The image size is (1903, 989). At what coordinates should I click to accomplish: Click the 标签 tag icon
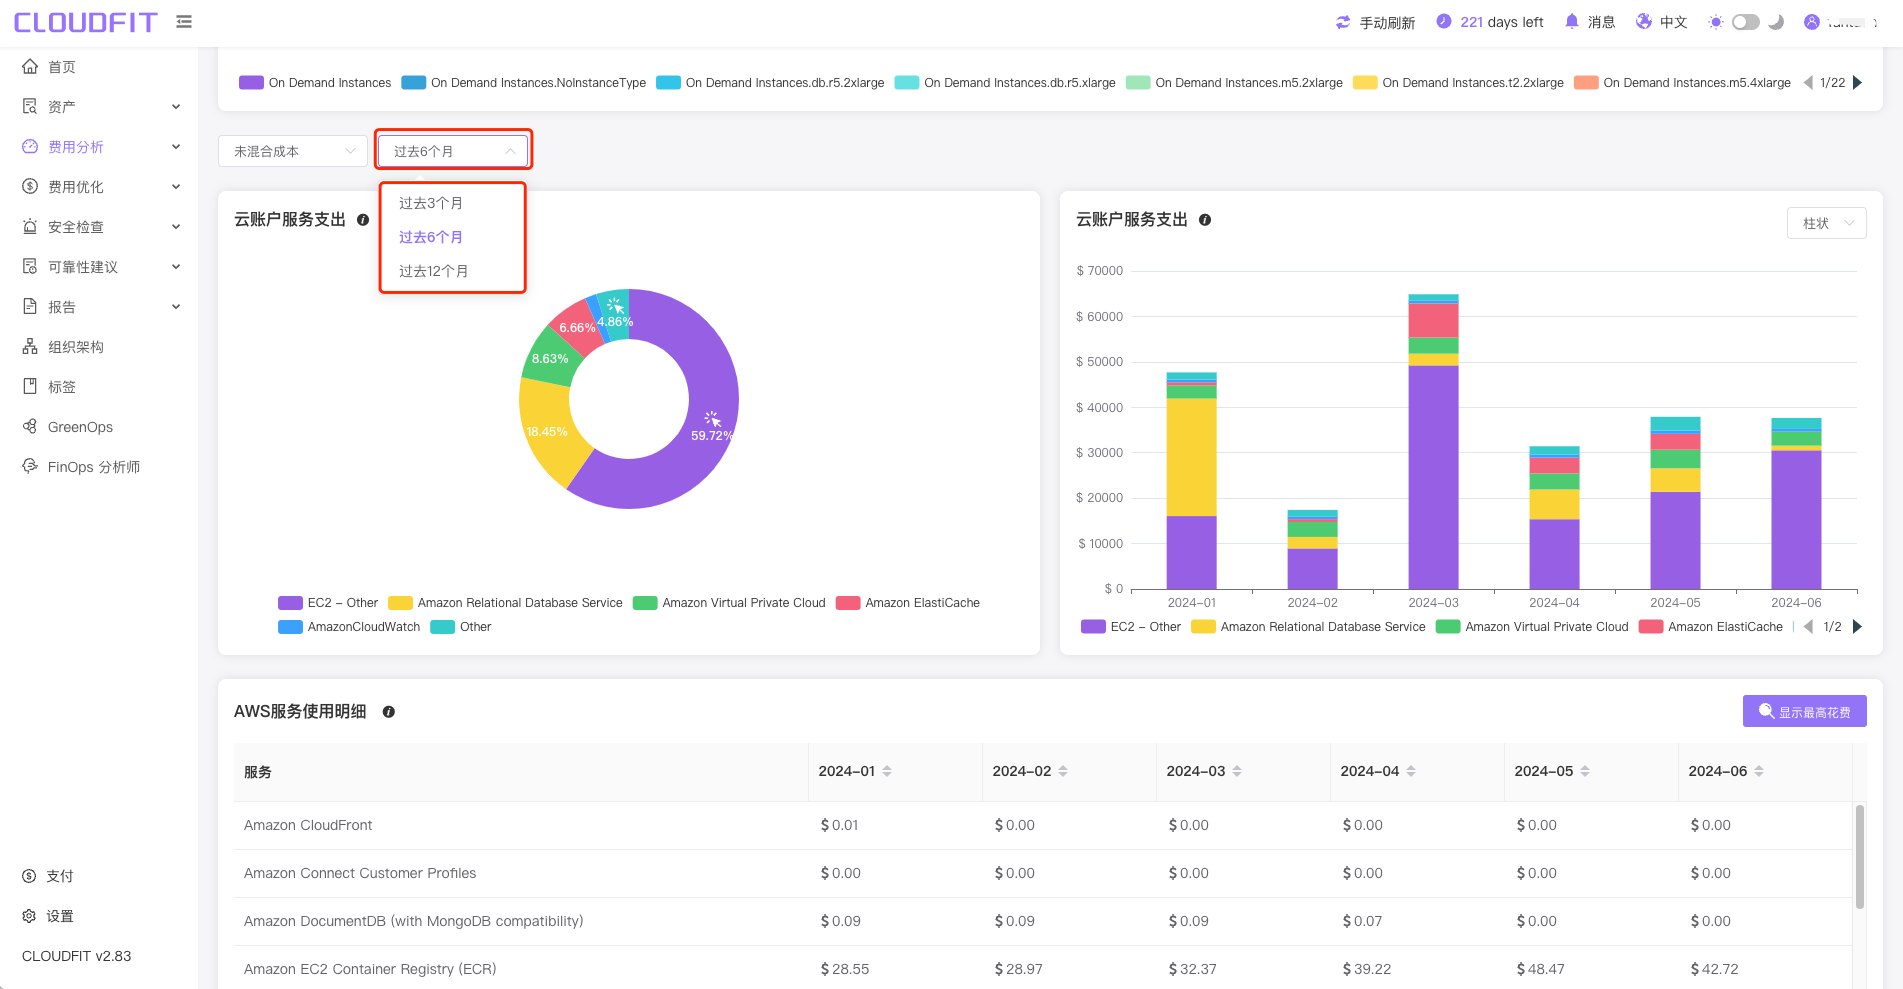tap(30, 386)
